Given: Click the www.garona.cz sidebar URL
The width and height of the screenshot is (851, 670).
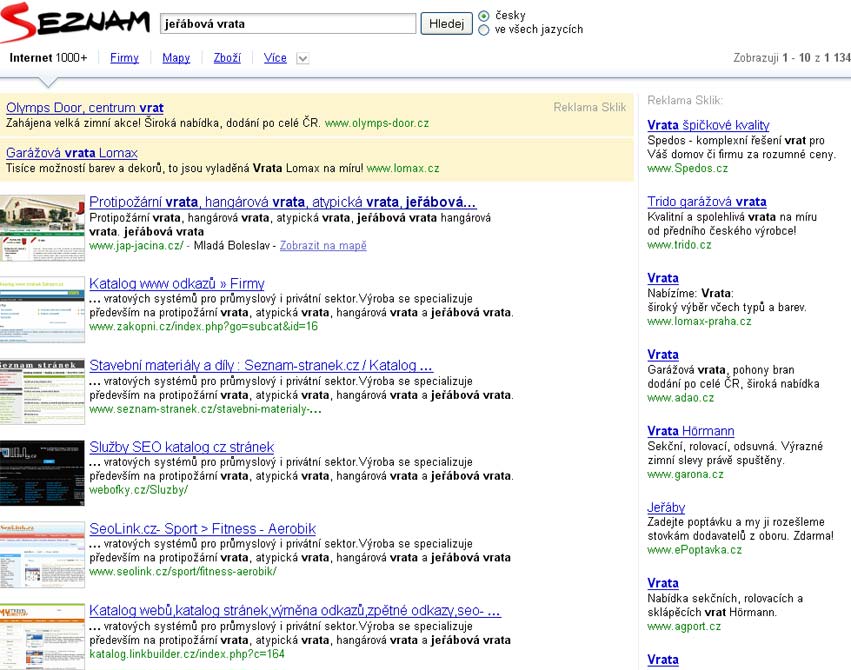Looking at the screenshot, I should pos(685,474).
